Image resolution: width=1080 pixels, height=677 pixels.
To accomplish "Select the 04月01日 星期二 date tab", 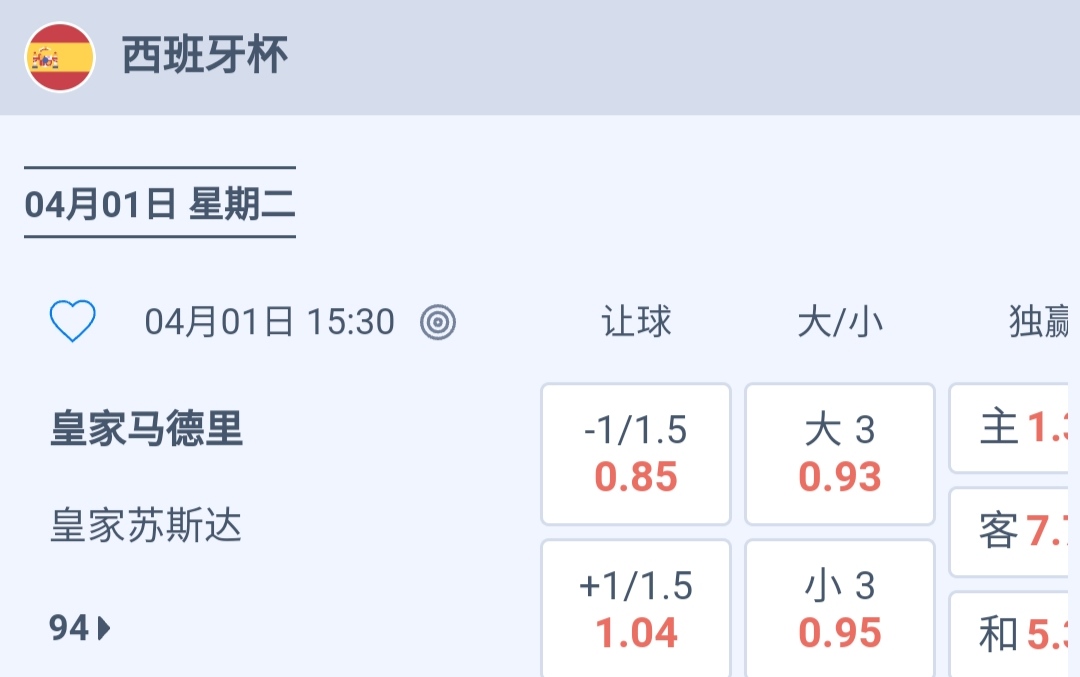I will pyautogui.click(x=160, y=204).
